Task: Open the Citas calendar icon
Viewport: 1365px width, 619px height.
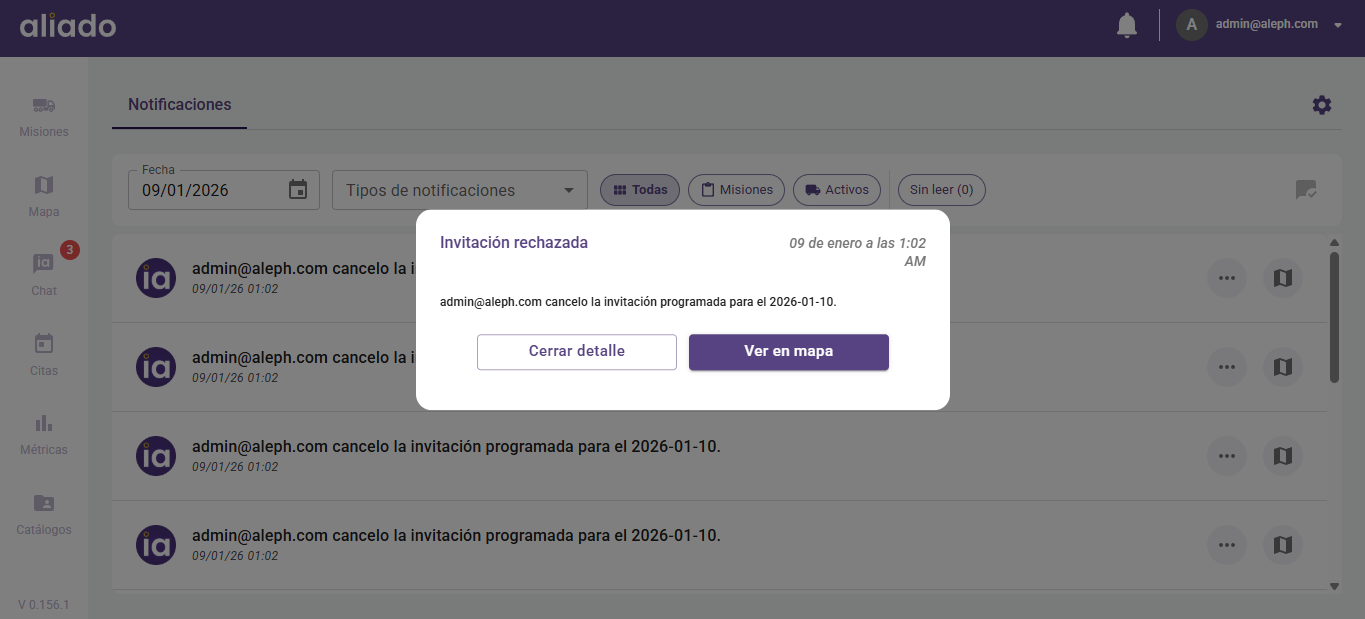Action: click(x=44, y=343)
